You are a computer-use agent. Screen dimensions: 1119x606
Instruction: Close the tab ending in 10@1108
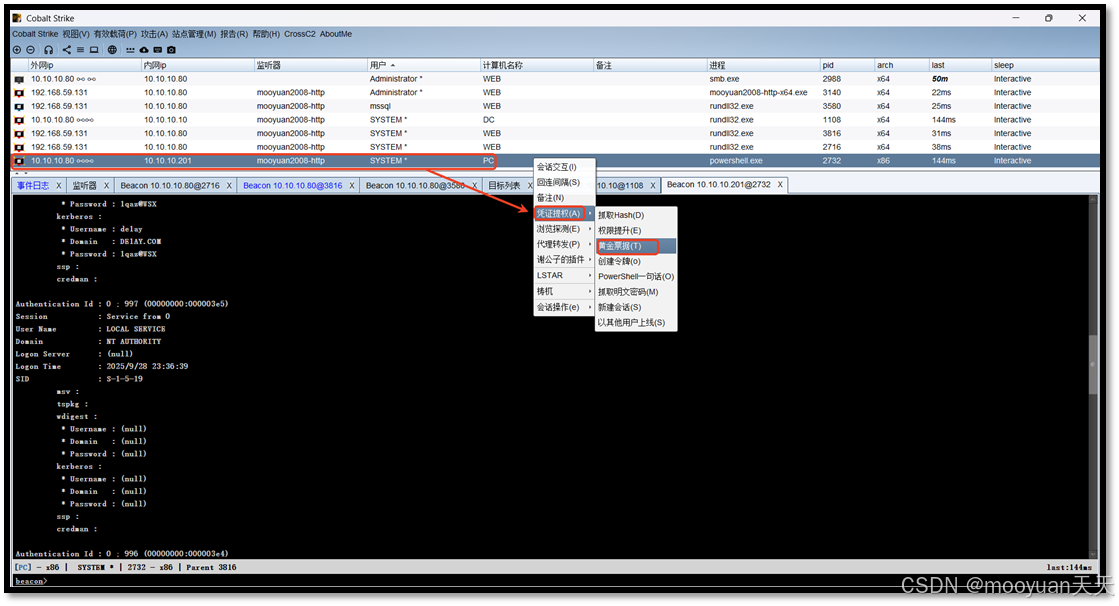click(652, 186)
